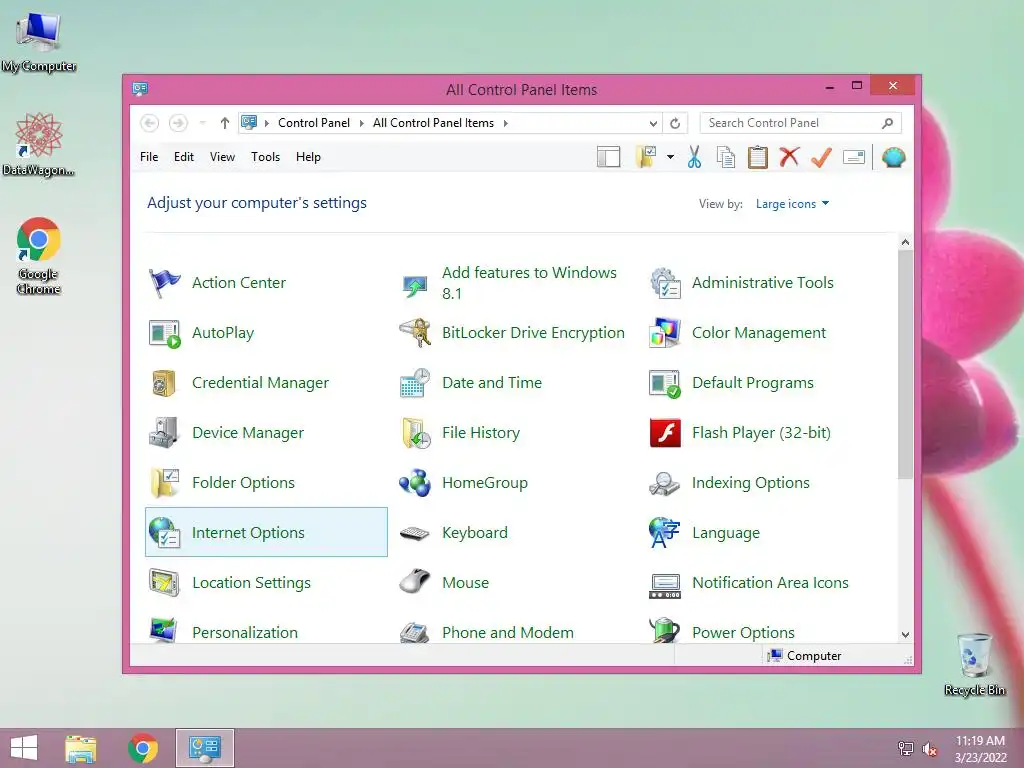This screenshot has height=768, width=1024.
Task: Click the Properties toolbar icon
Action: (x=854, y=157)
